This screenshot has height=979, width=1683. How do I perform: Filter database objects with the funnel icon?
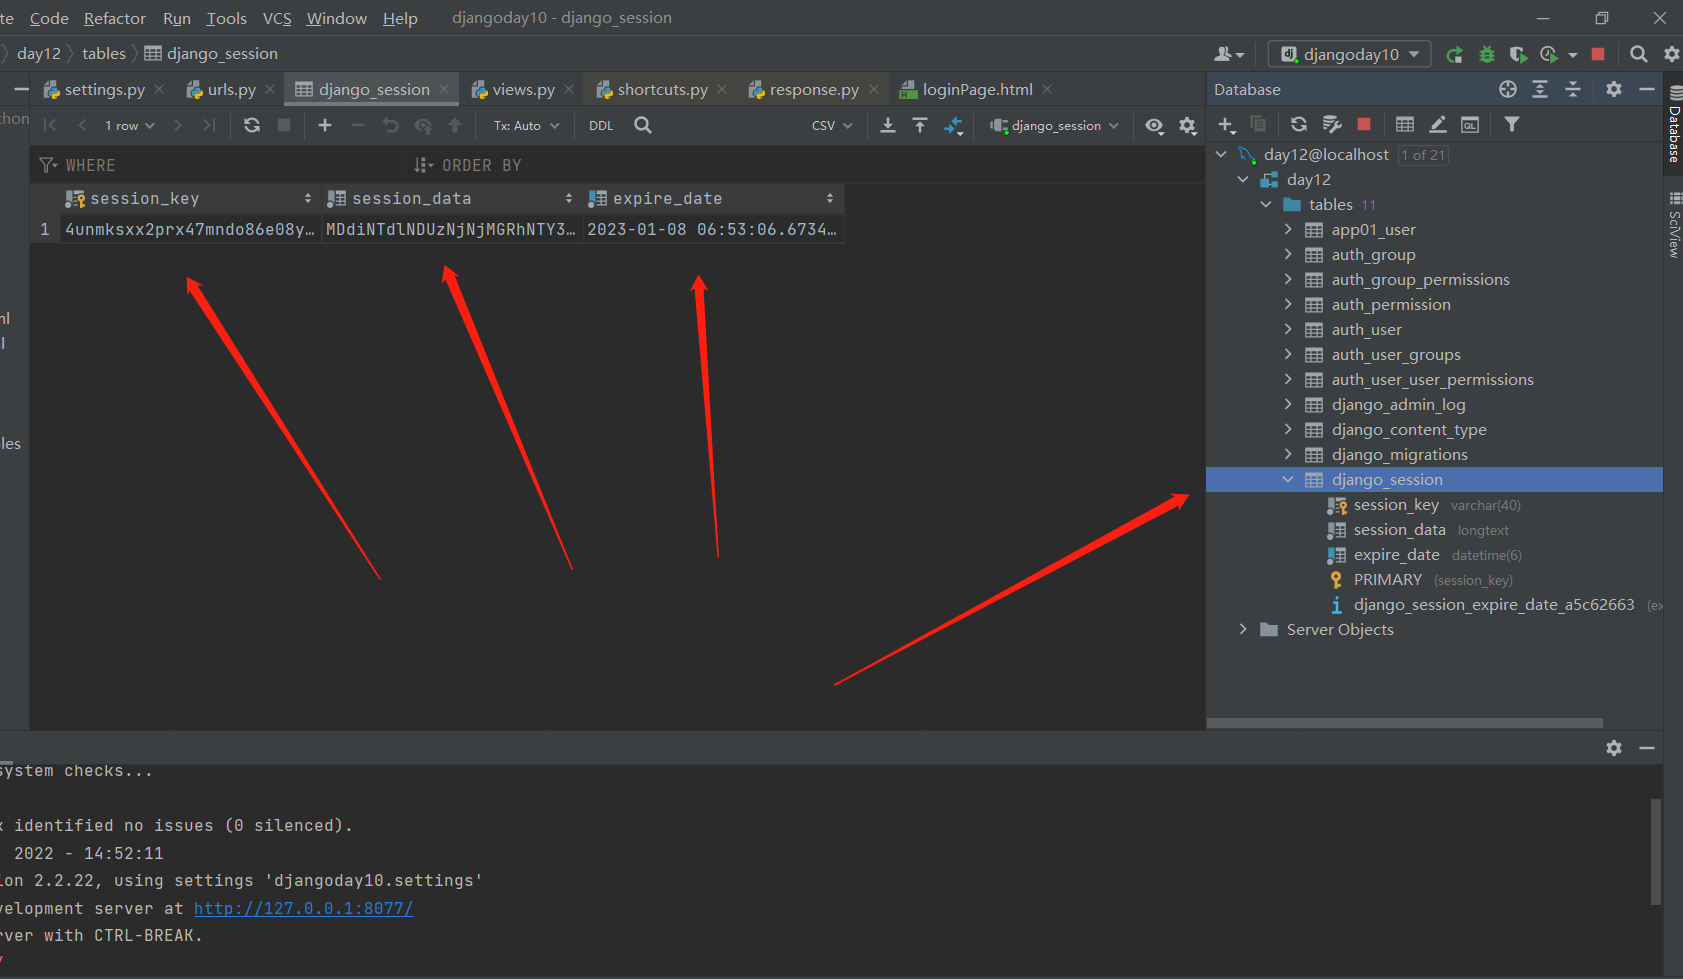[x=1512, y=124]
